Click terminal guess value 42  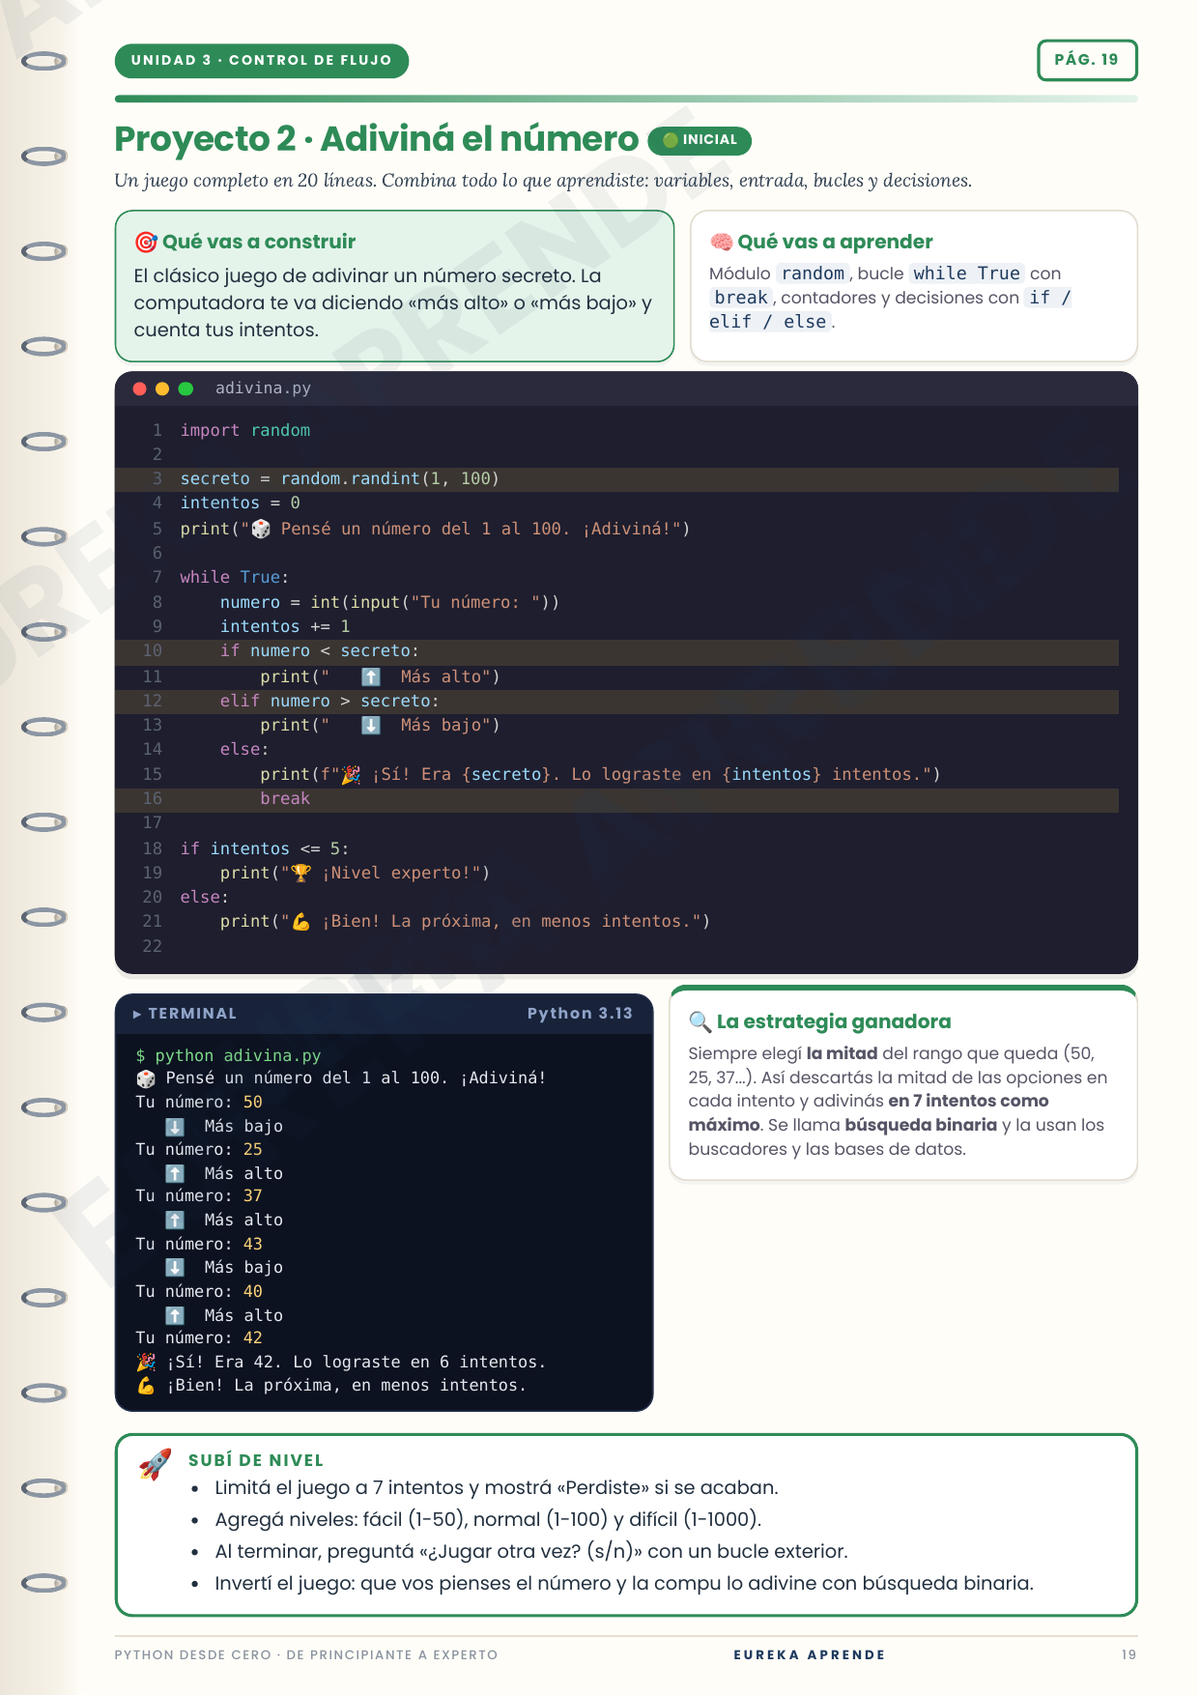point(253,1339)
